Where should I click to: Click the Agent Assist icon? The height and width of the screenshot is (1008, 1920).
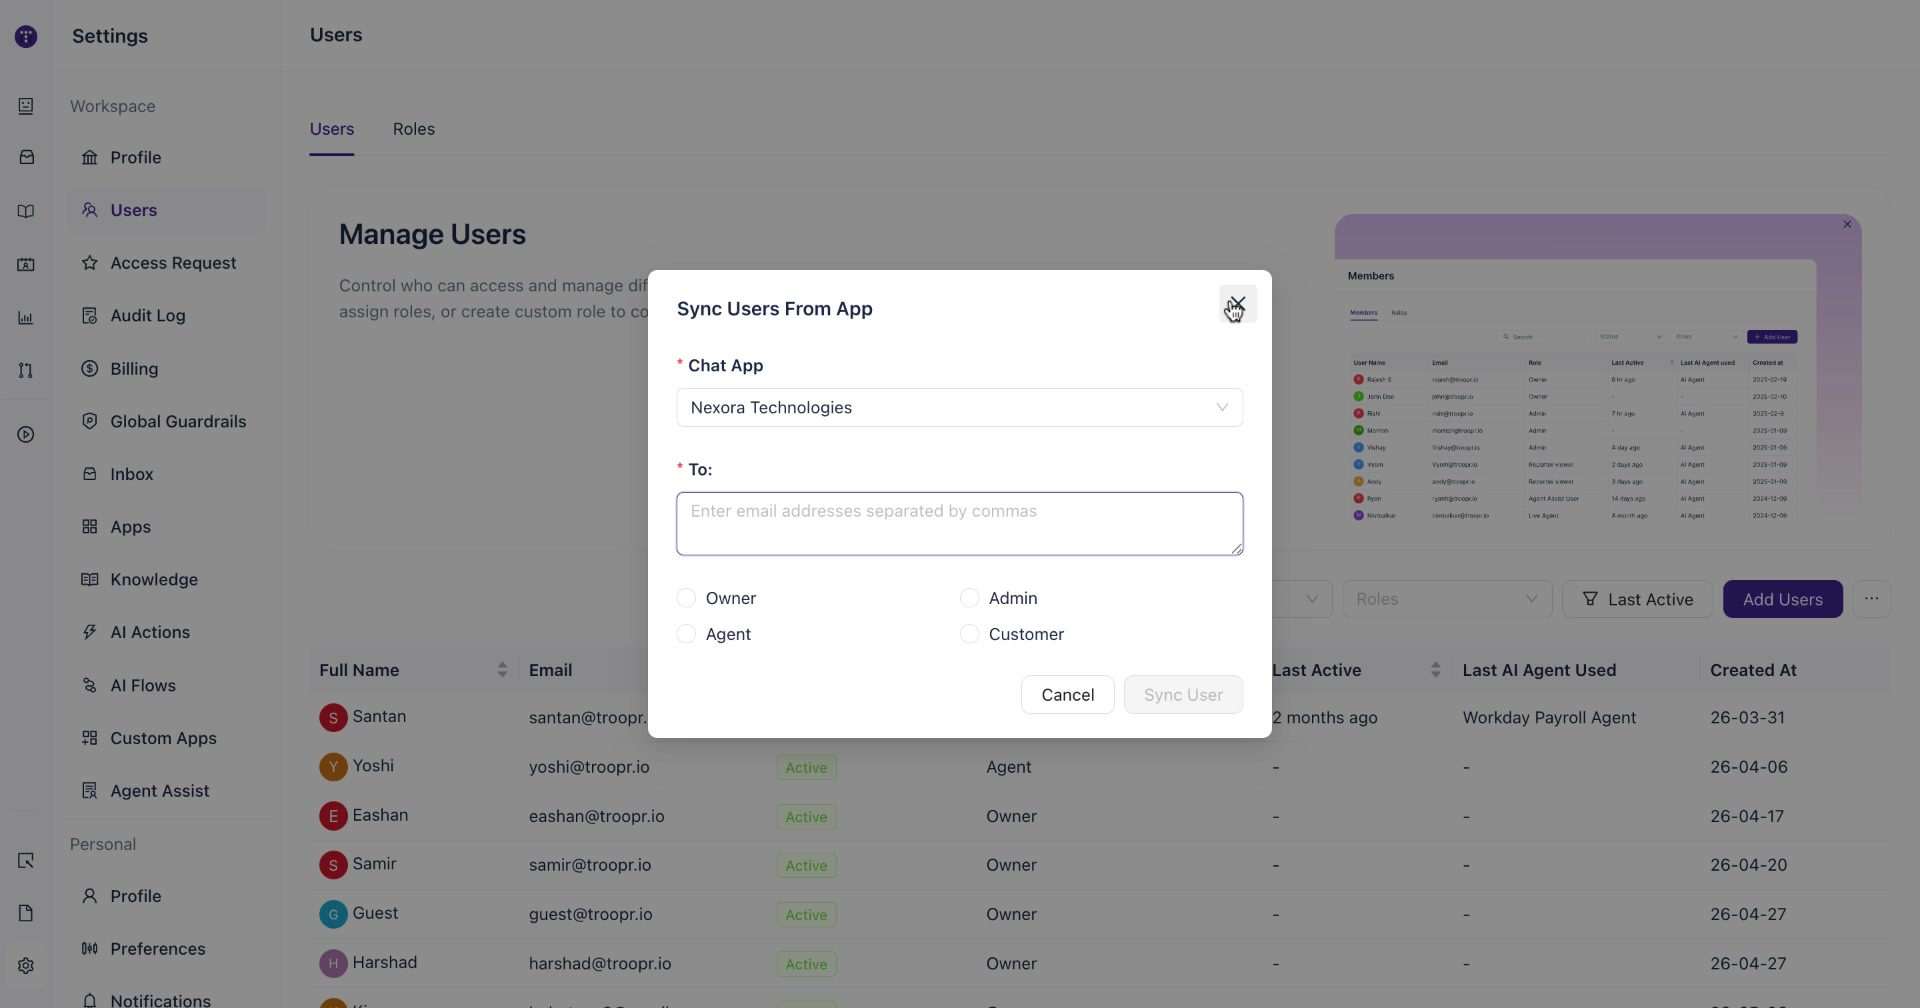90,791
